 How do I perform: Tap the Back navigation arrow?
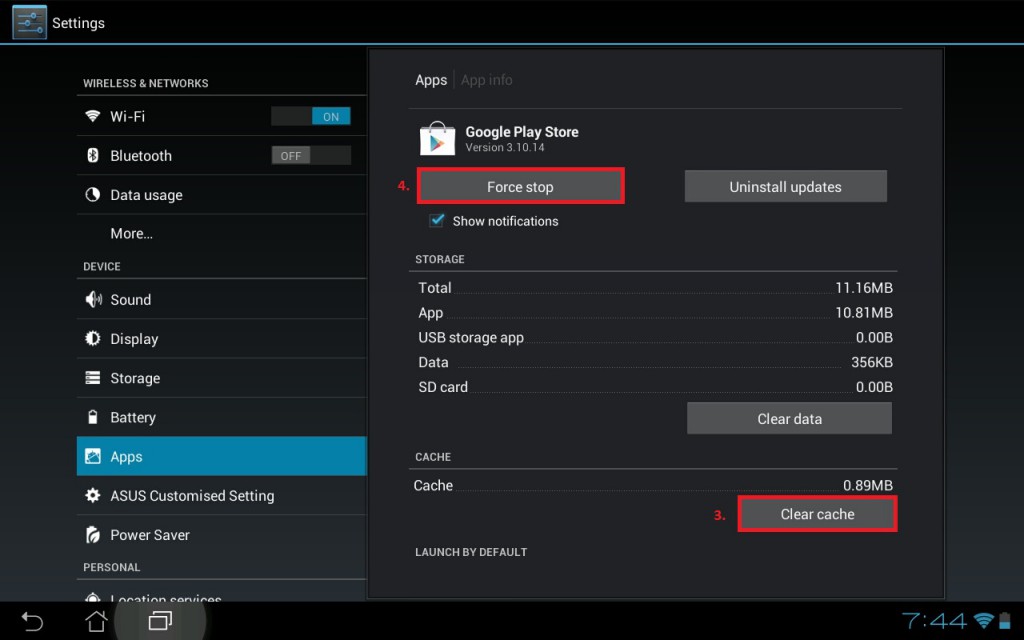[31, 620]
